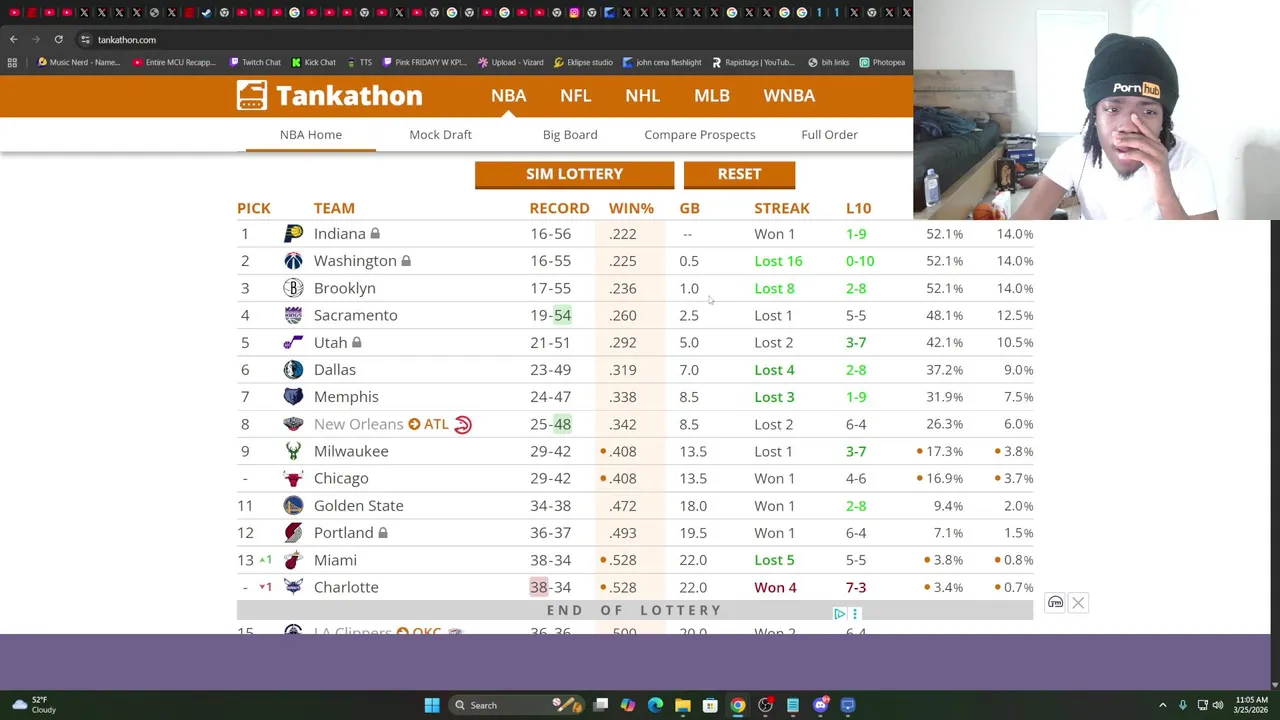
Task: Toggle the lock icon next to Indiana
Action: [x=375, y=234]
